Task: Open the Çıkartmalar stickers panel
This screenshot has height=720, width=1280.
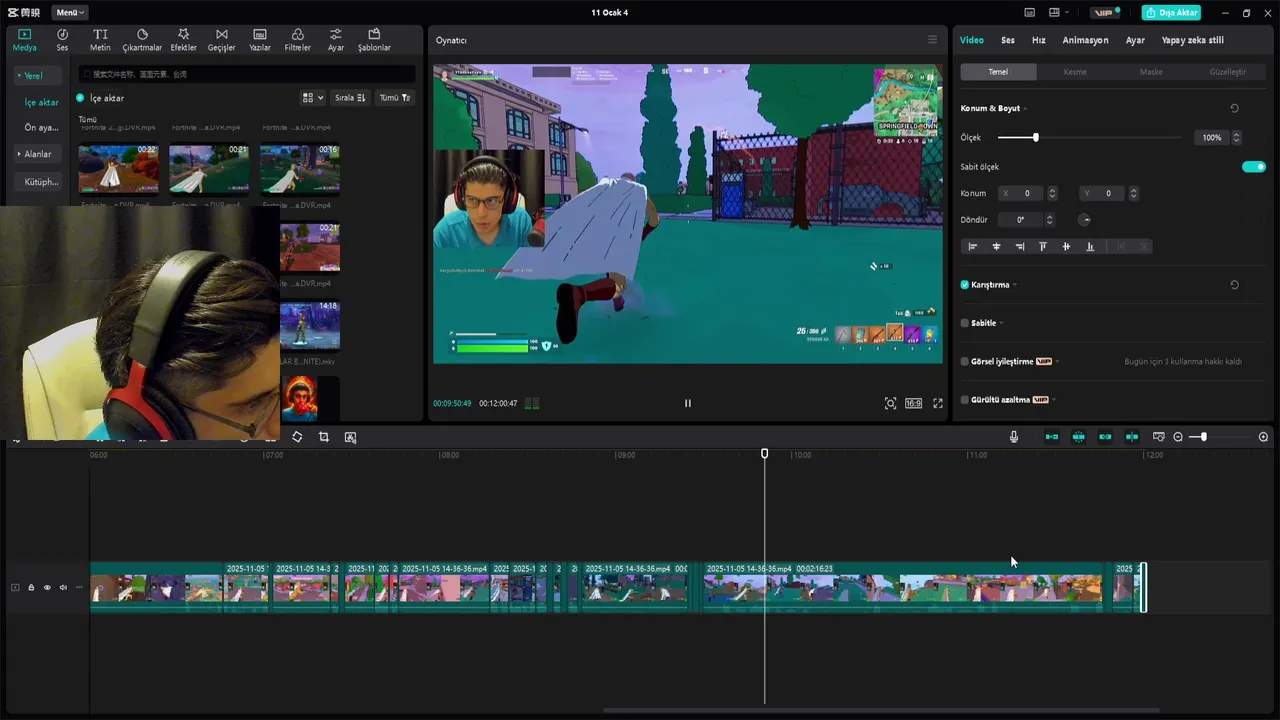Action: coord(142,39)
